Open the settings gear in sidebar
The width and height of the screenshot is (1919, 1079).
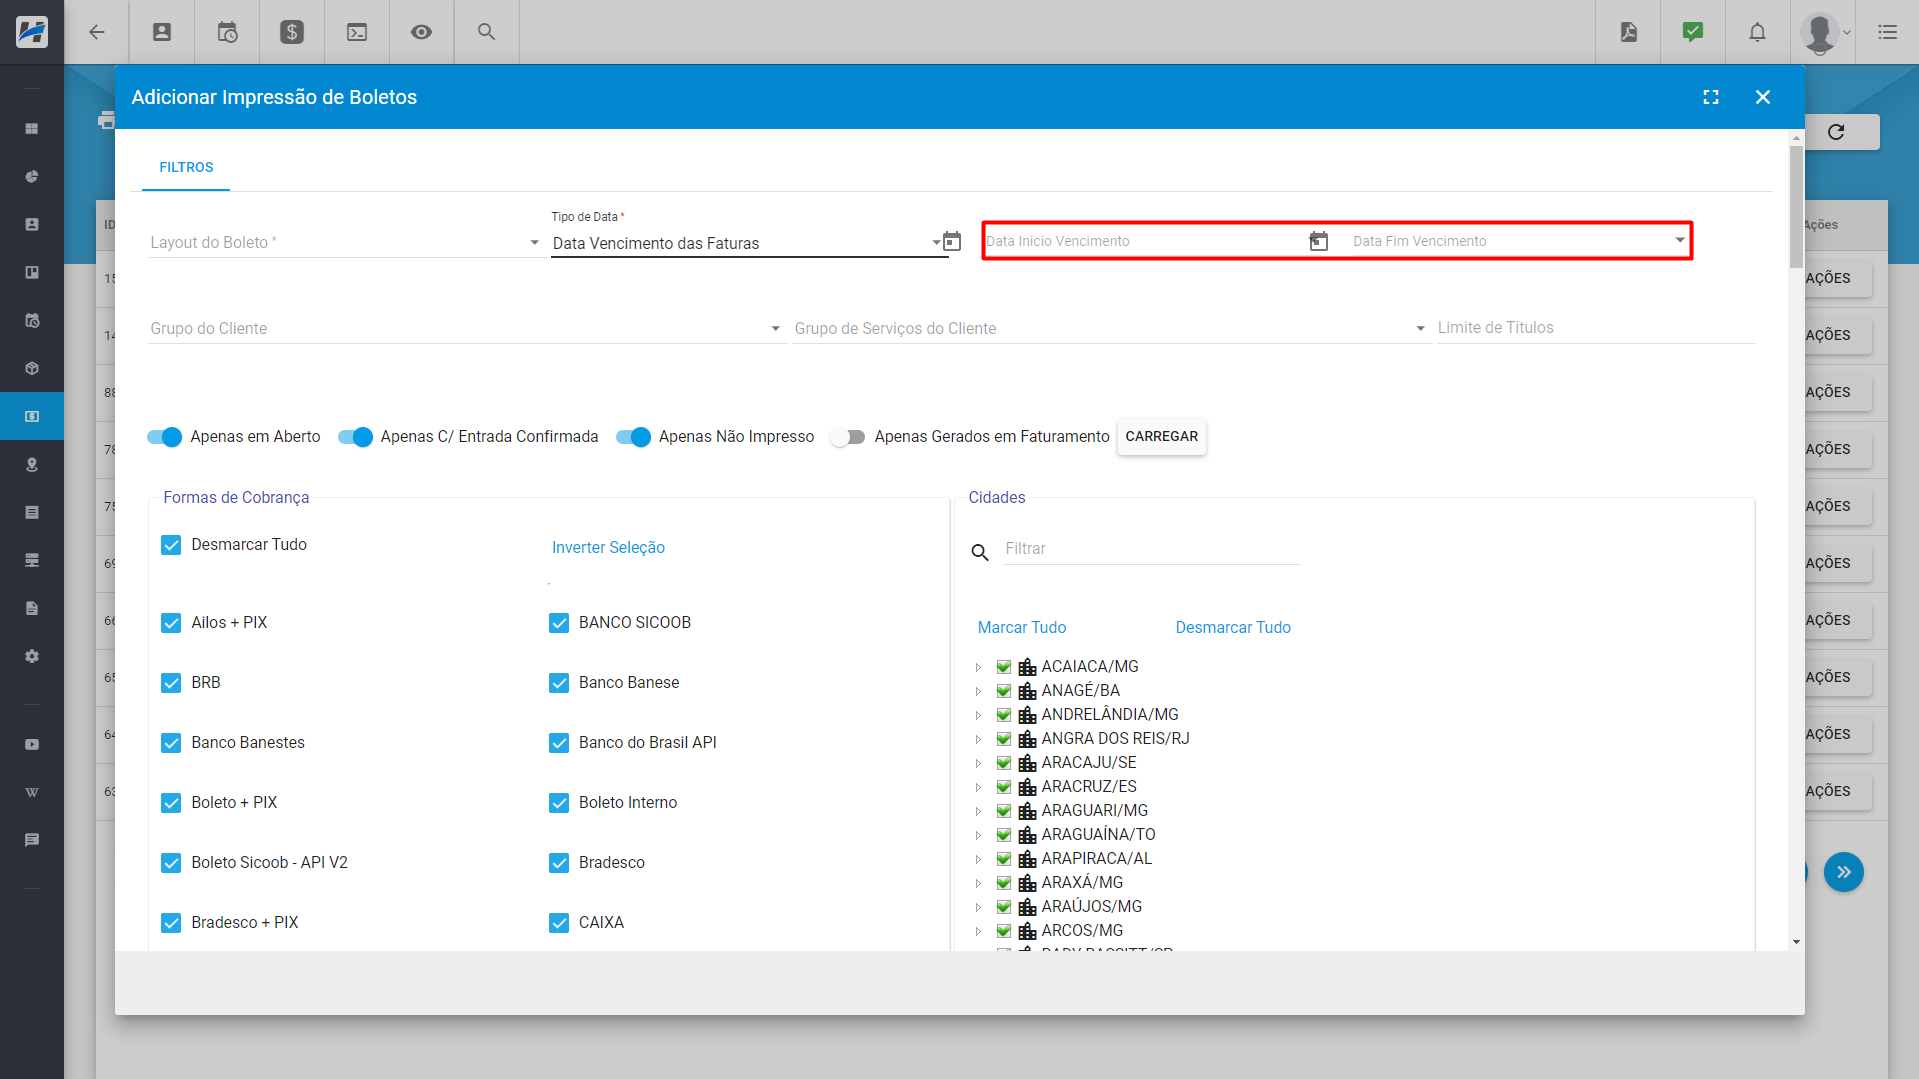tap(32, 657)
